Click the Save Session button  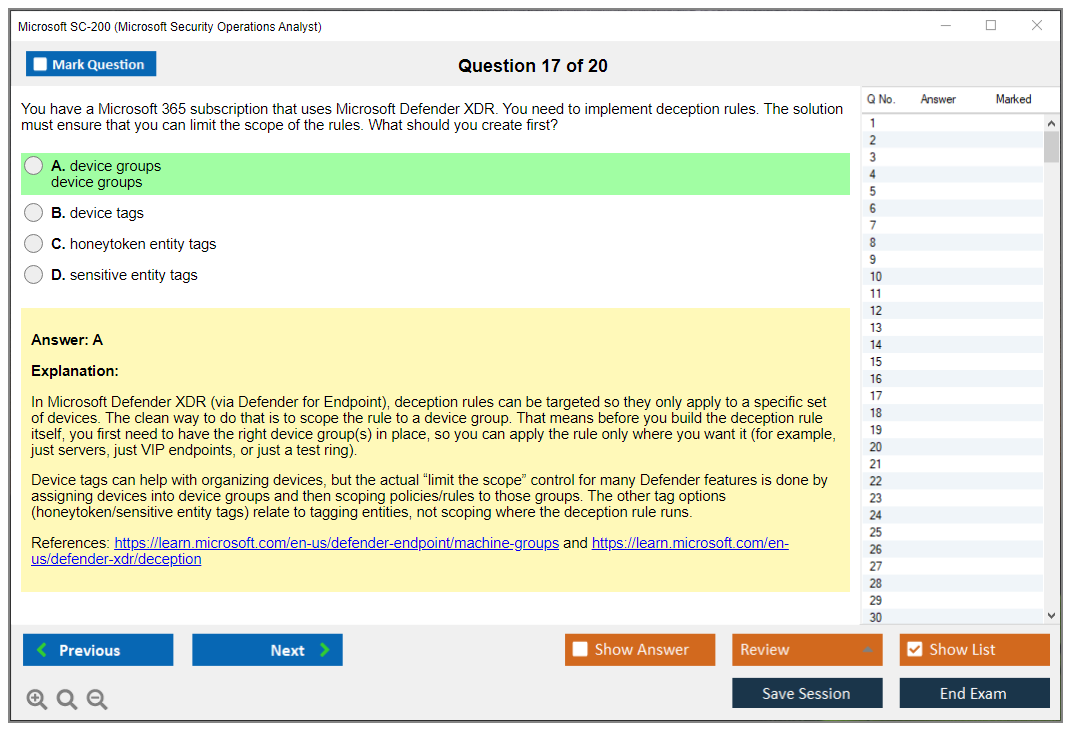tap(806, 693)
